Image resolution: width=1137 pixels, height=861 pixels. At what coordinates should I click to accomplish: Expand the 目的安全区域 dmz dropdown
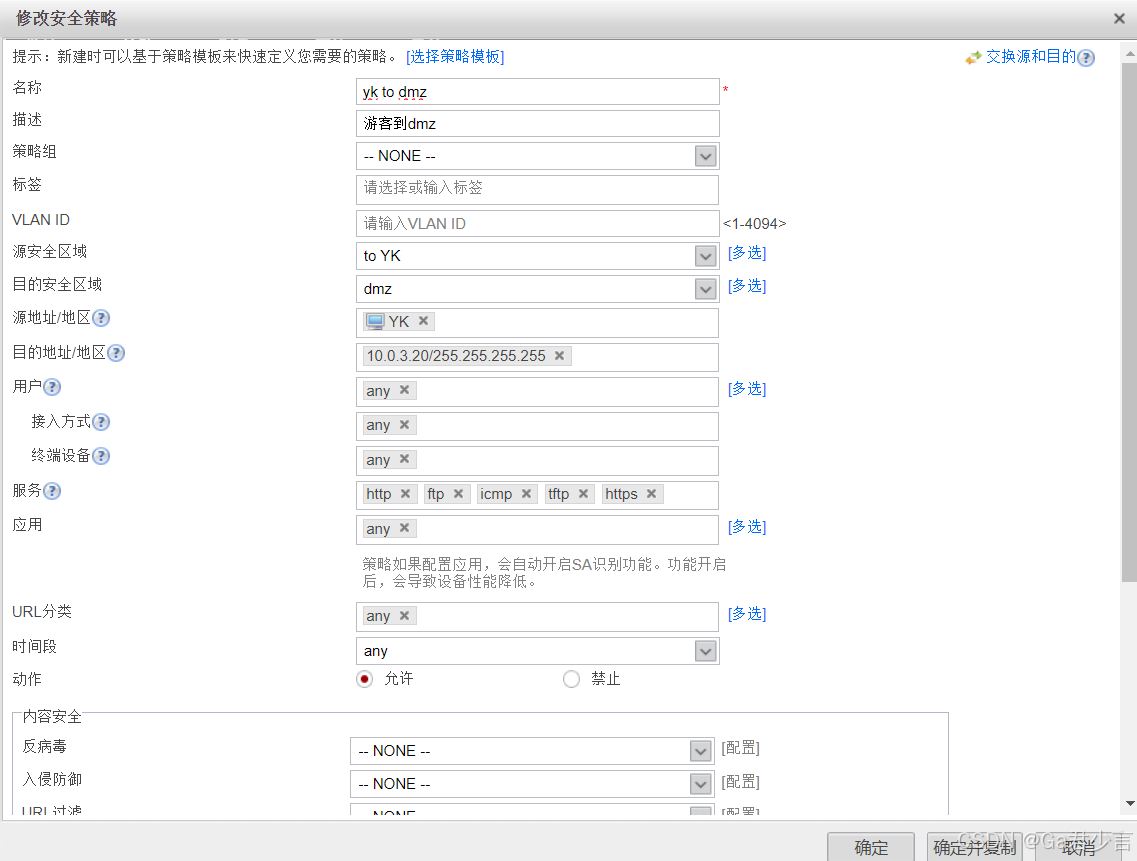[x=706, y=289]
